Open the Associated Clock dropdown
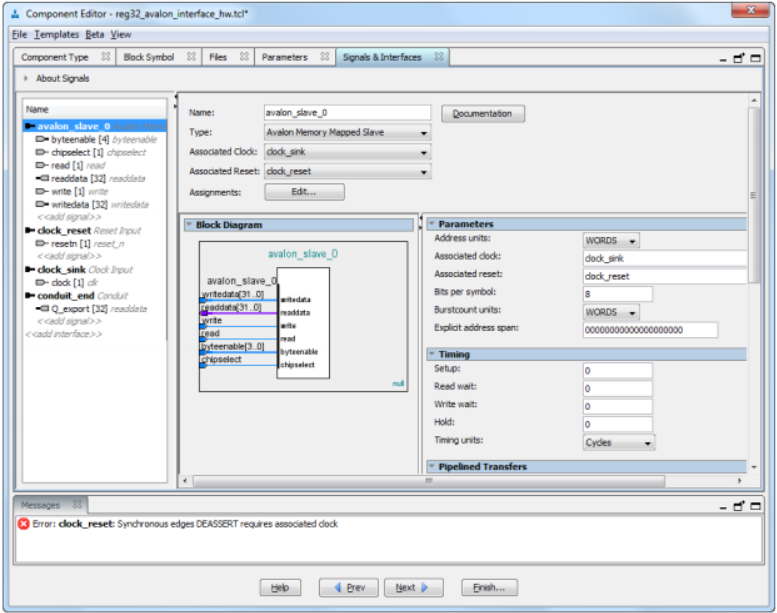The image size is (777, 613). pyautogui.click(x=347, y=152)
